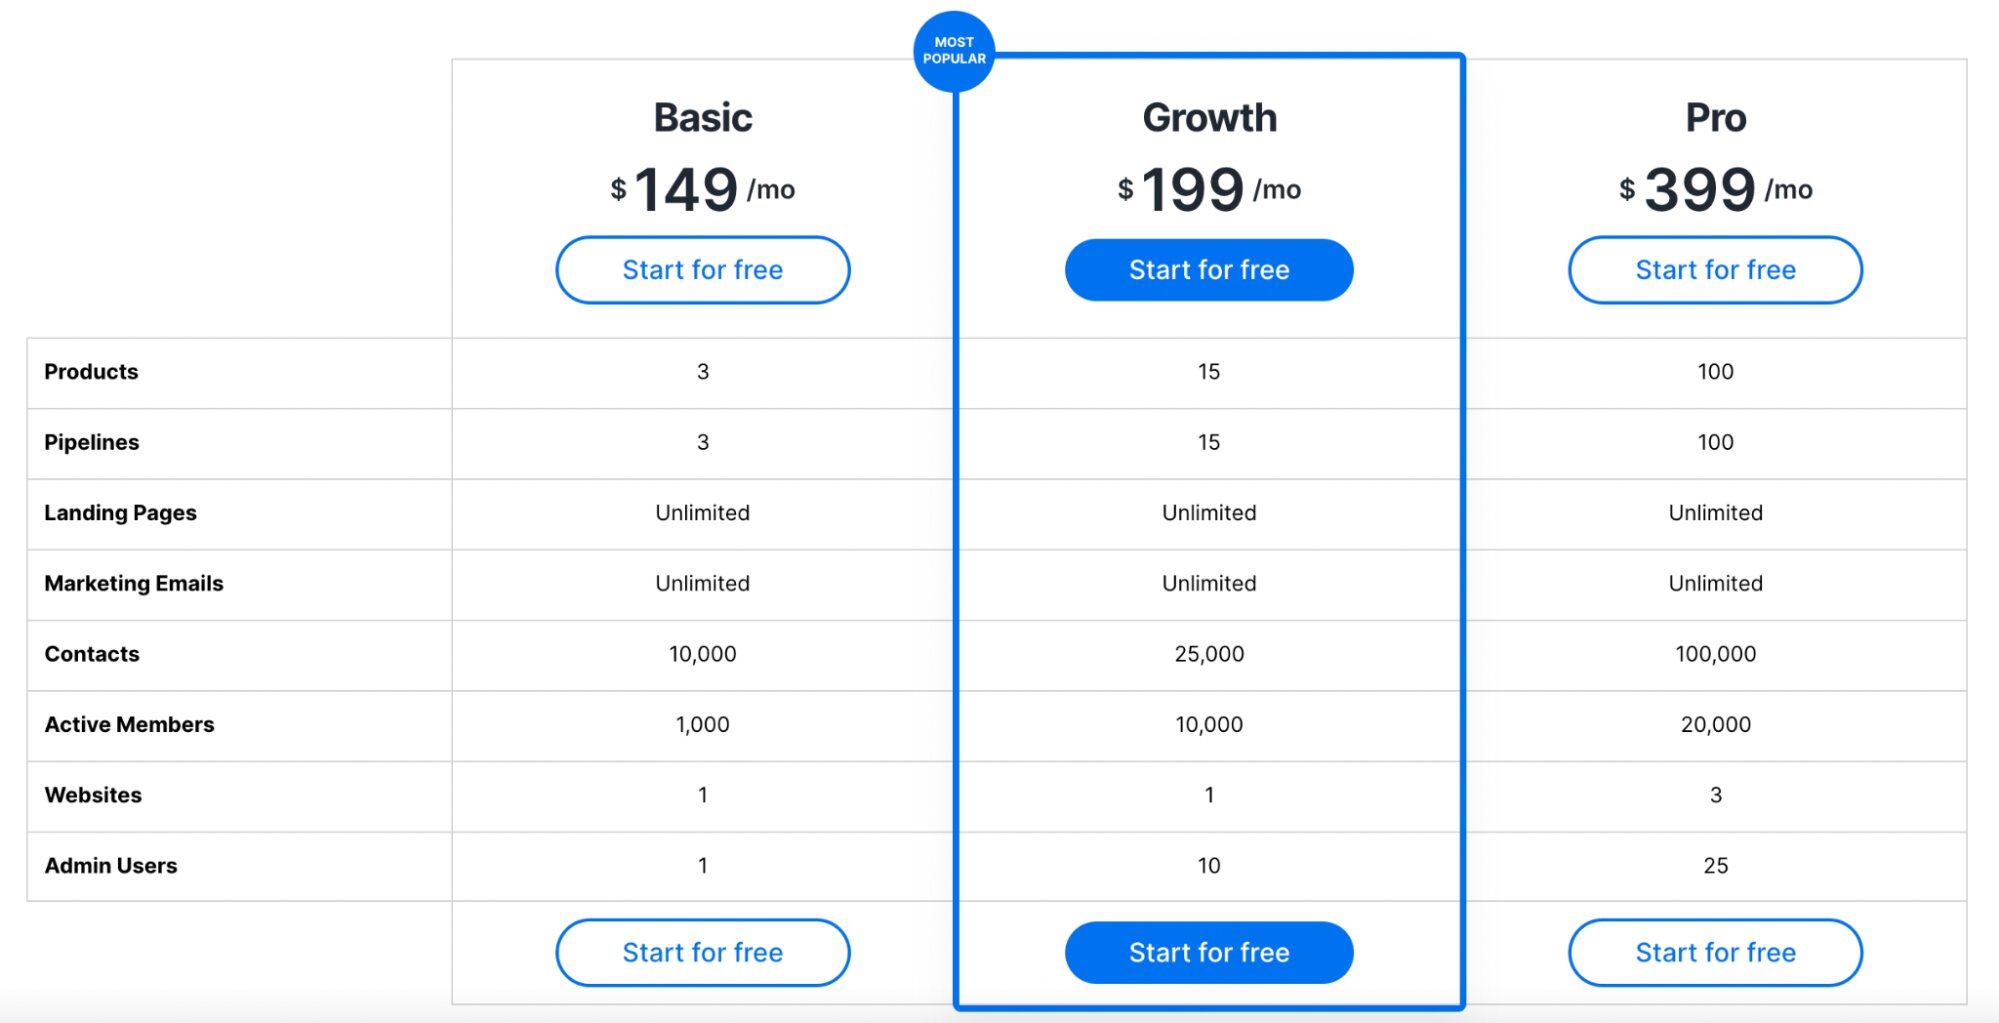Select the Growth plan heading
The image size is (1999, 1023).
(x=1209, y=118)
